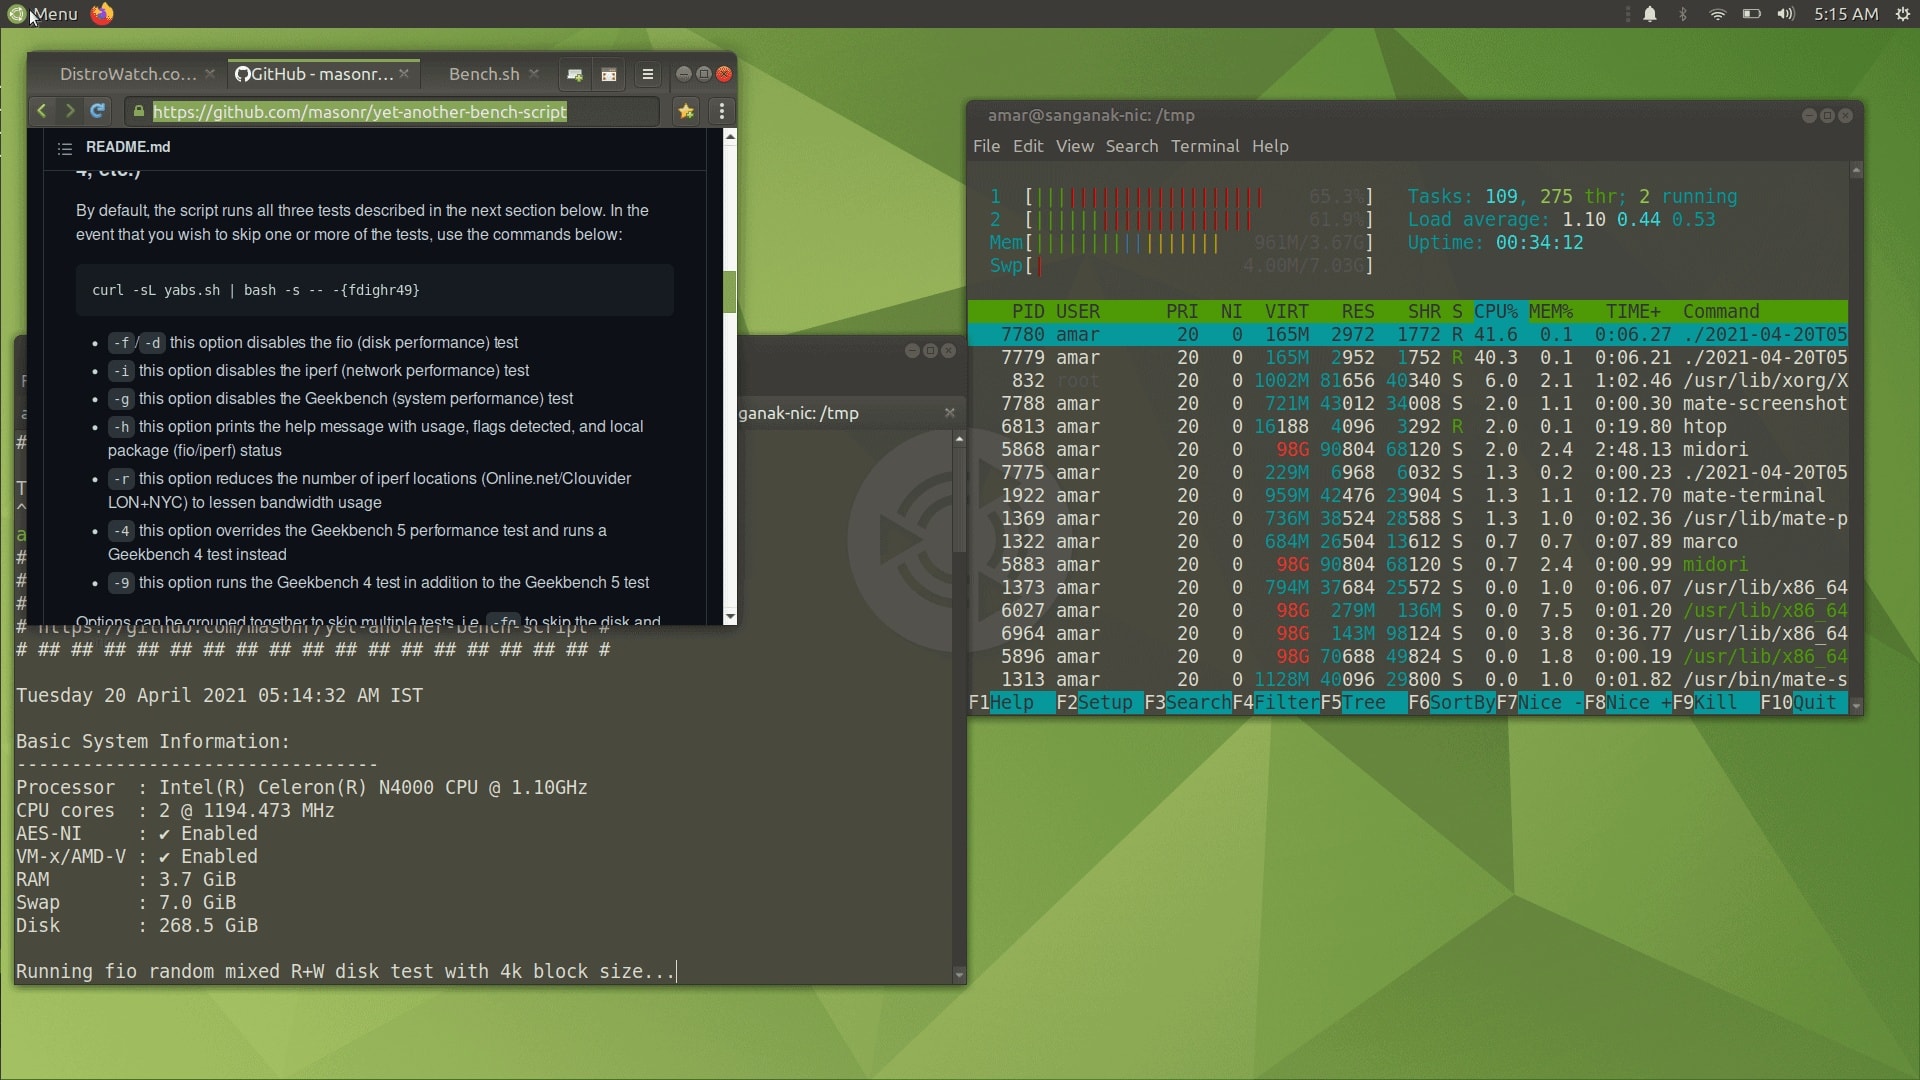Open README.md table of contents icon
Viewport: 1920px width, 1080px height.
(65, 148)
